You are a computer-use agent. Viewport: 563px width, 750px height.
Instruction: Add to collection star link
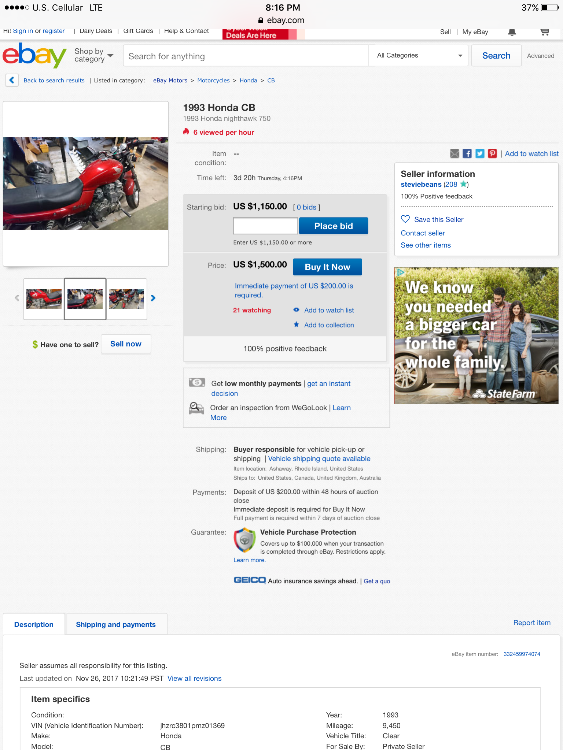(324, 325)
